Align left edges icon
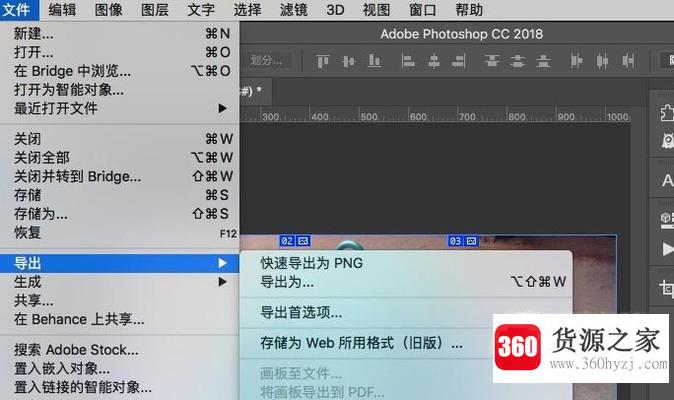Image resolution: width=674 pixels, height=400 pixels. 408,61
